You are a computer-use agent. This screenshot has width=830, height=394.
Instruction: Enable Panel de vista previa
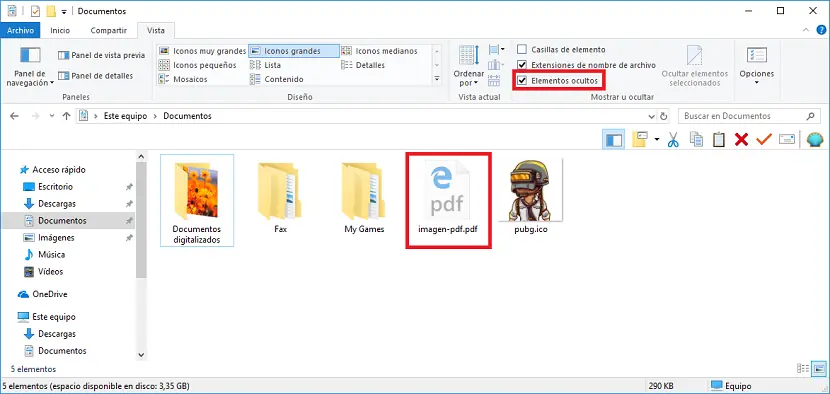coord(102,55)
